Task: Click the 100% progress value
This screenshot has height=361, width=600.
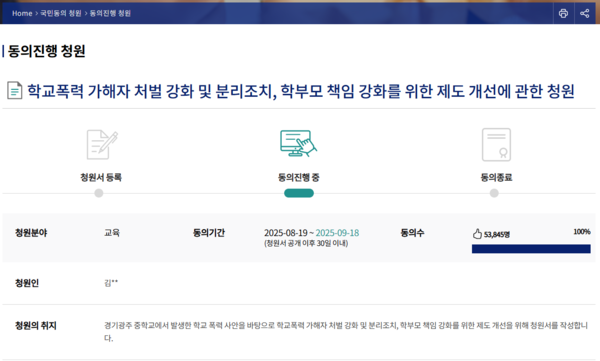Action: pos(582,232)
